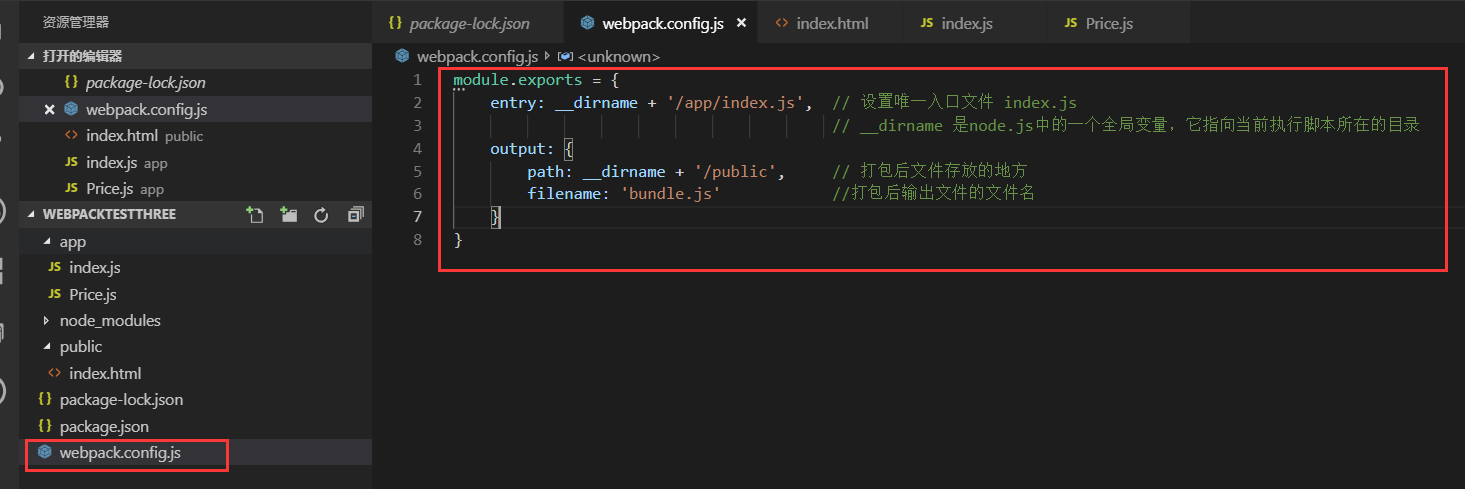
Task: Click the filename keyword on line 6
Action: coord(564,194)
